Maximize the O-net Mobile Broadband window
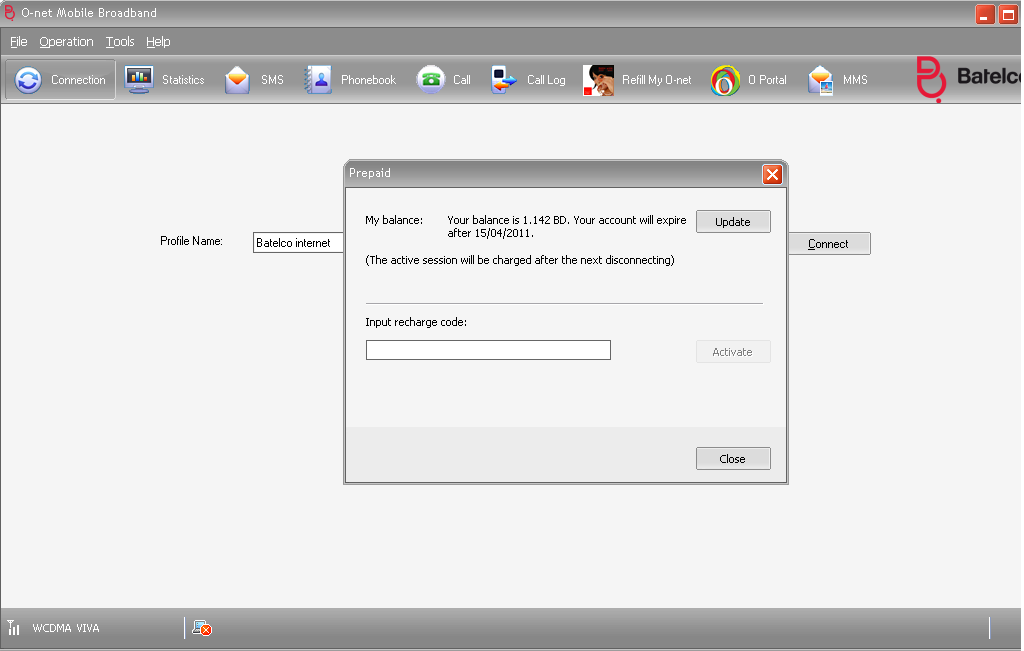 pos(1008,14)
